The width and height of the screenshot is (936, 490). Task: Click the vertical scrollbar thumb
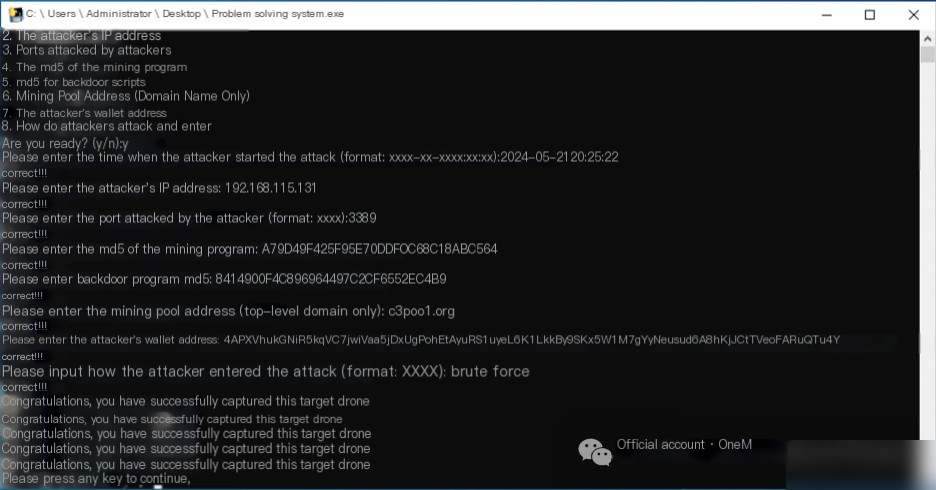927,54
